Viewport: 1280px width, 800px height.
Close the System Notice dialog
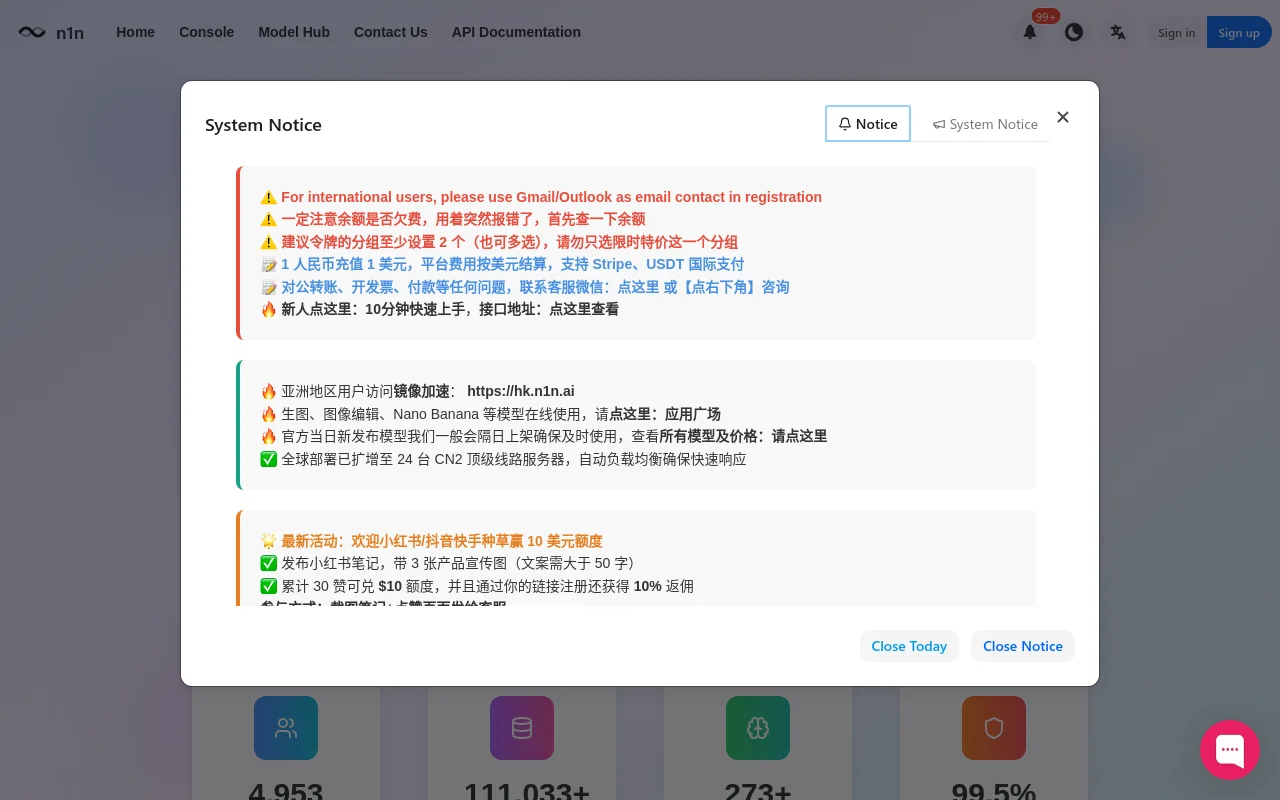click(x=1062, y=117)
